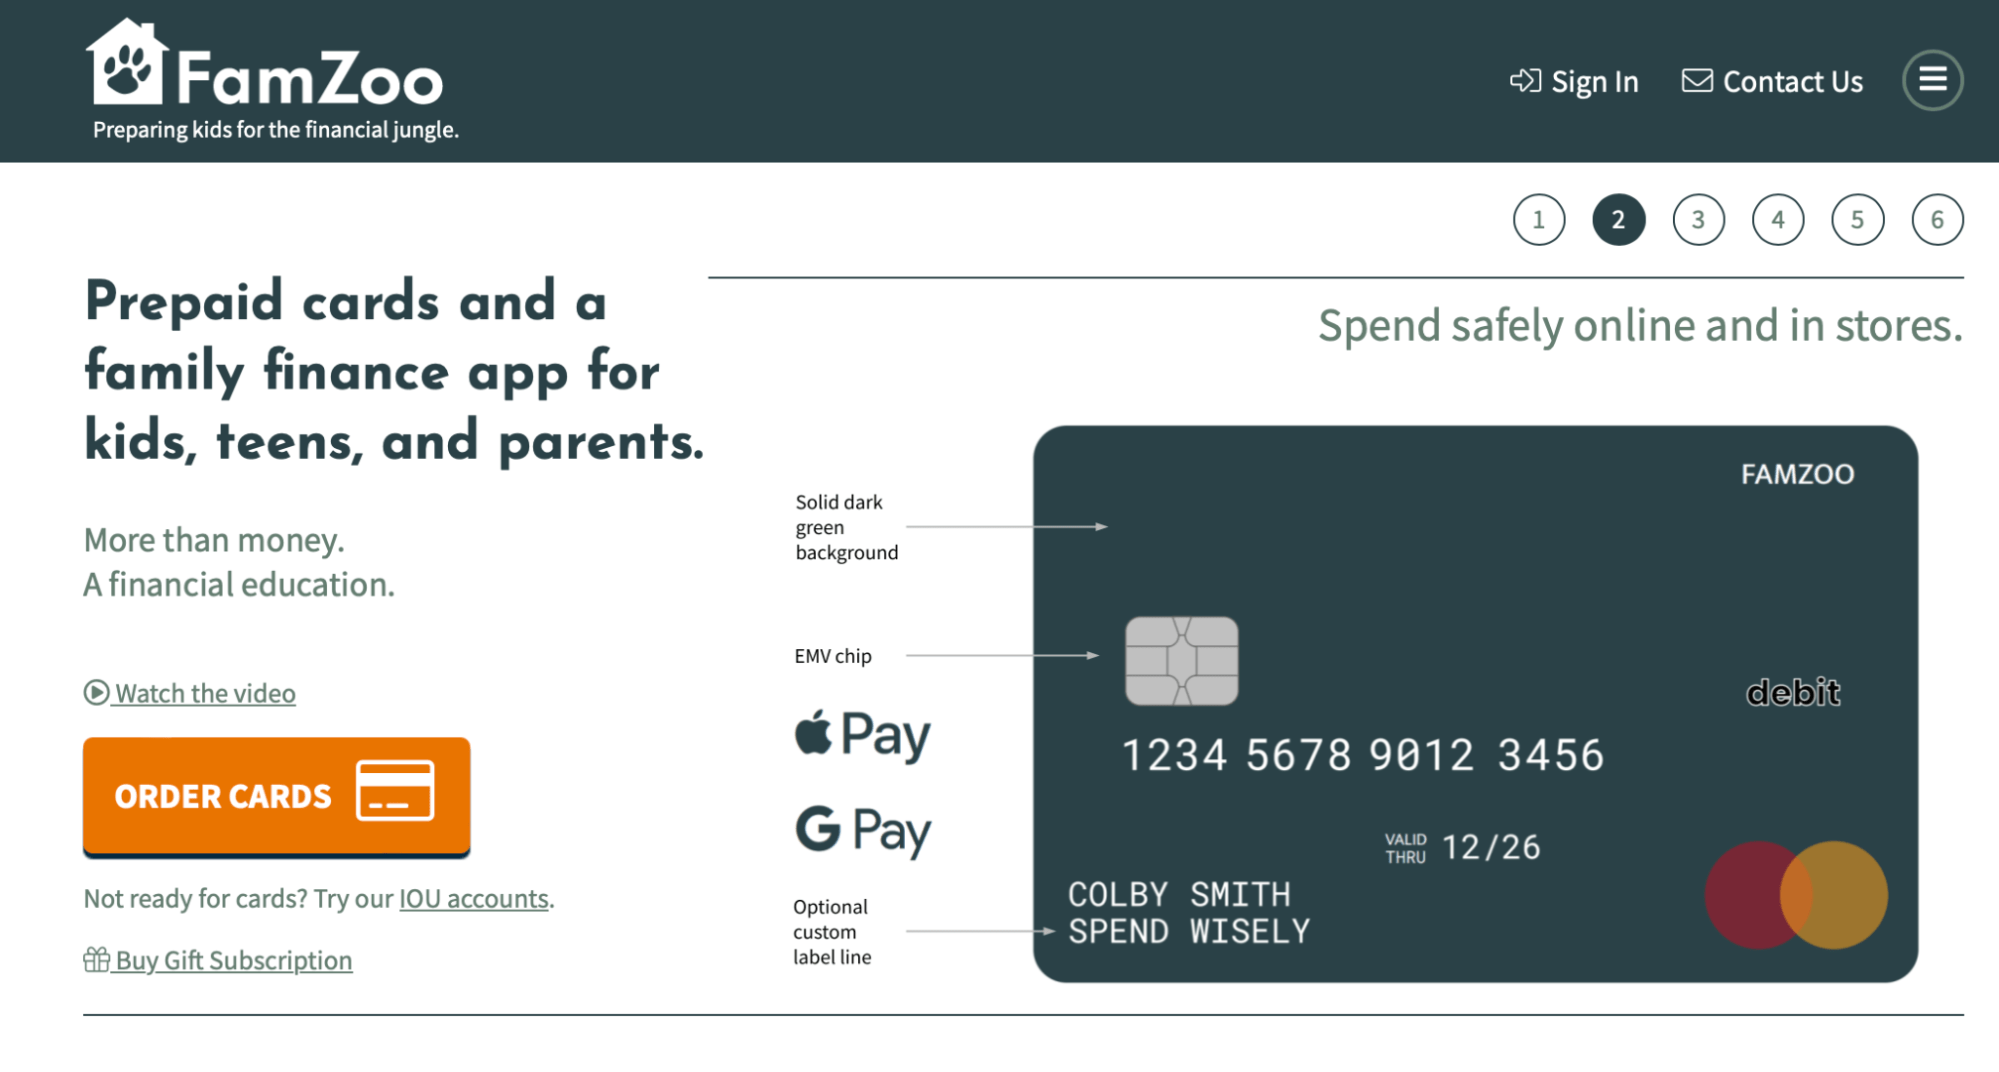Select carousel slide 5
The image size is (1999, 1072).
(1857, 219)
